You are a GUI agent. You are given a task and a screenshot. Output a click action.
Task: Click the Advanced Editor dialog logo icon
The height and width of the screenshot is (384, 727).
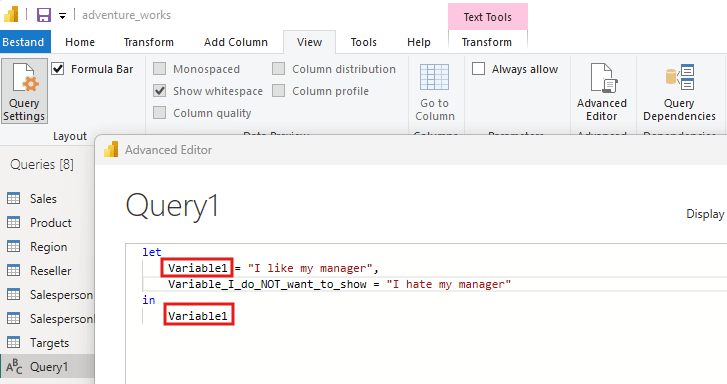(x=111, y=150)
